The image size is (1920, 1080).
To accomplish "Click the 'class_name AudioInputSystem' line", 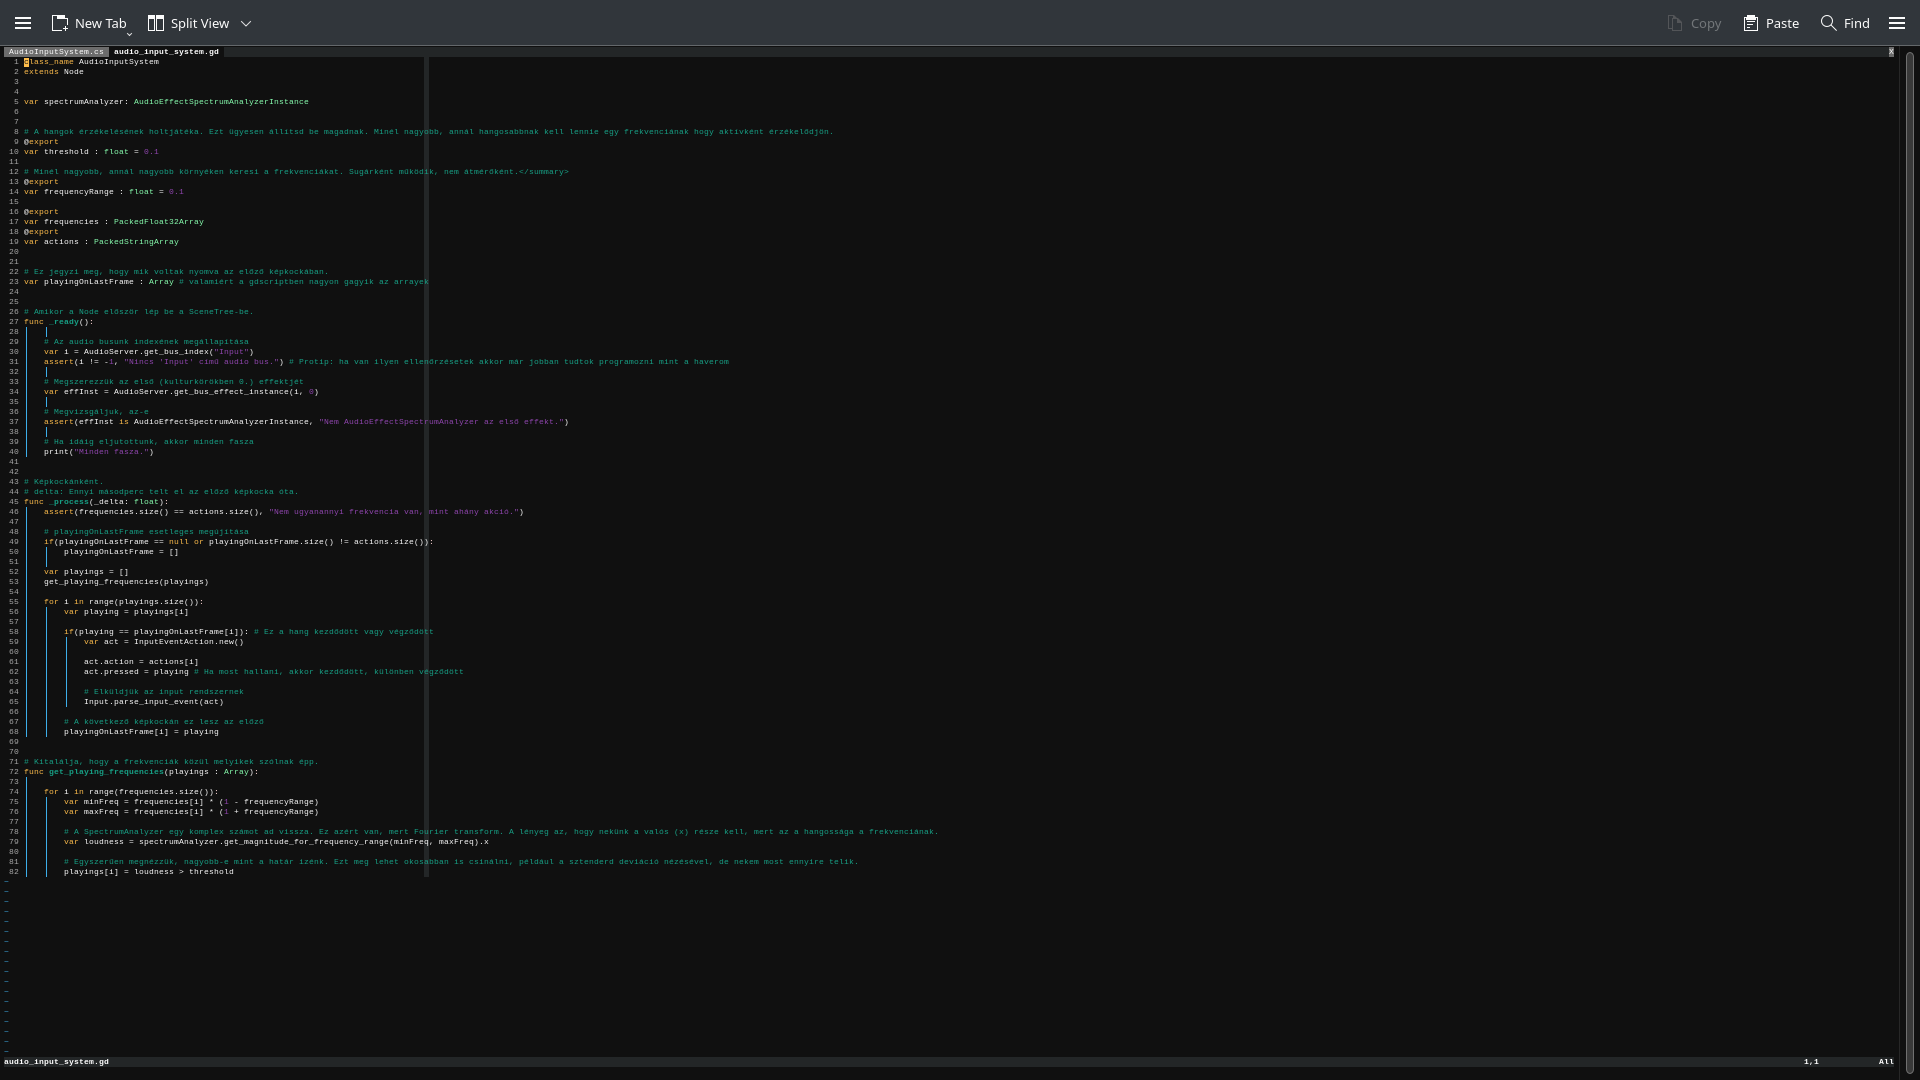I will tap(91, 61).
